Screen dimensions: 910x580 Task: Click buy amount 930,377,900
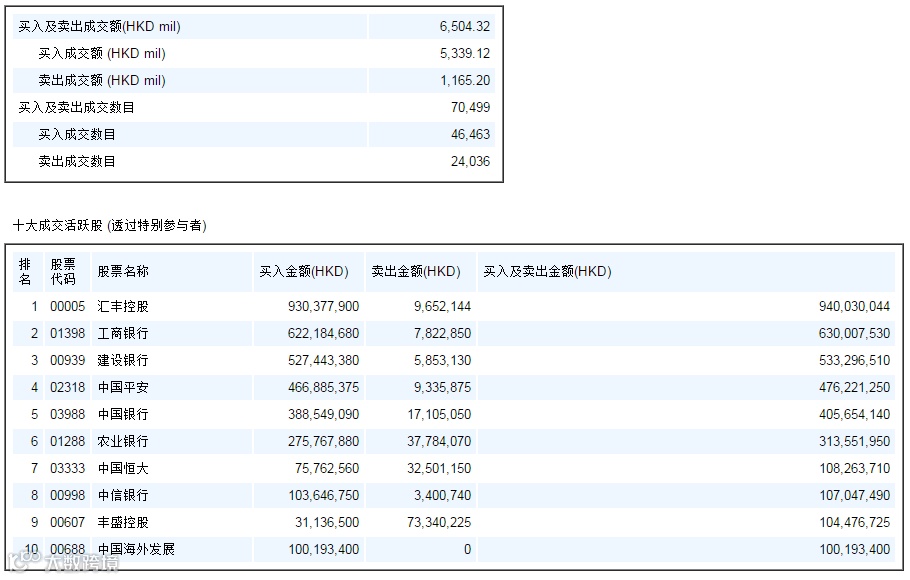(323, 307)
